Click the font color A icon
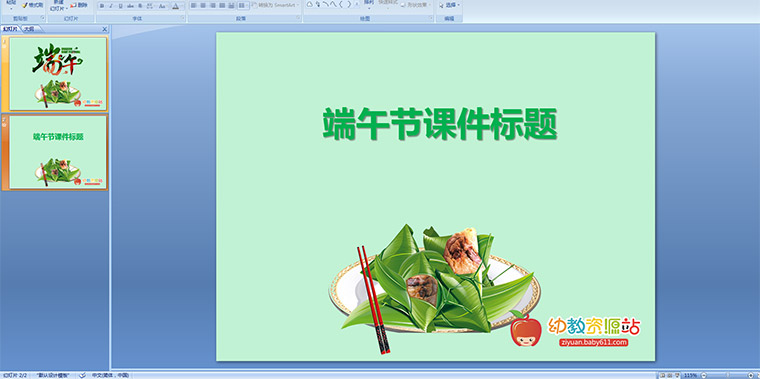 (175, 6)
